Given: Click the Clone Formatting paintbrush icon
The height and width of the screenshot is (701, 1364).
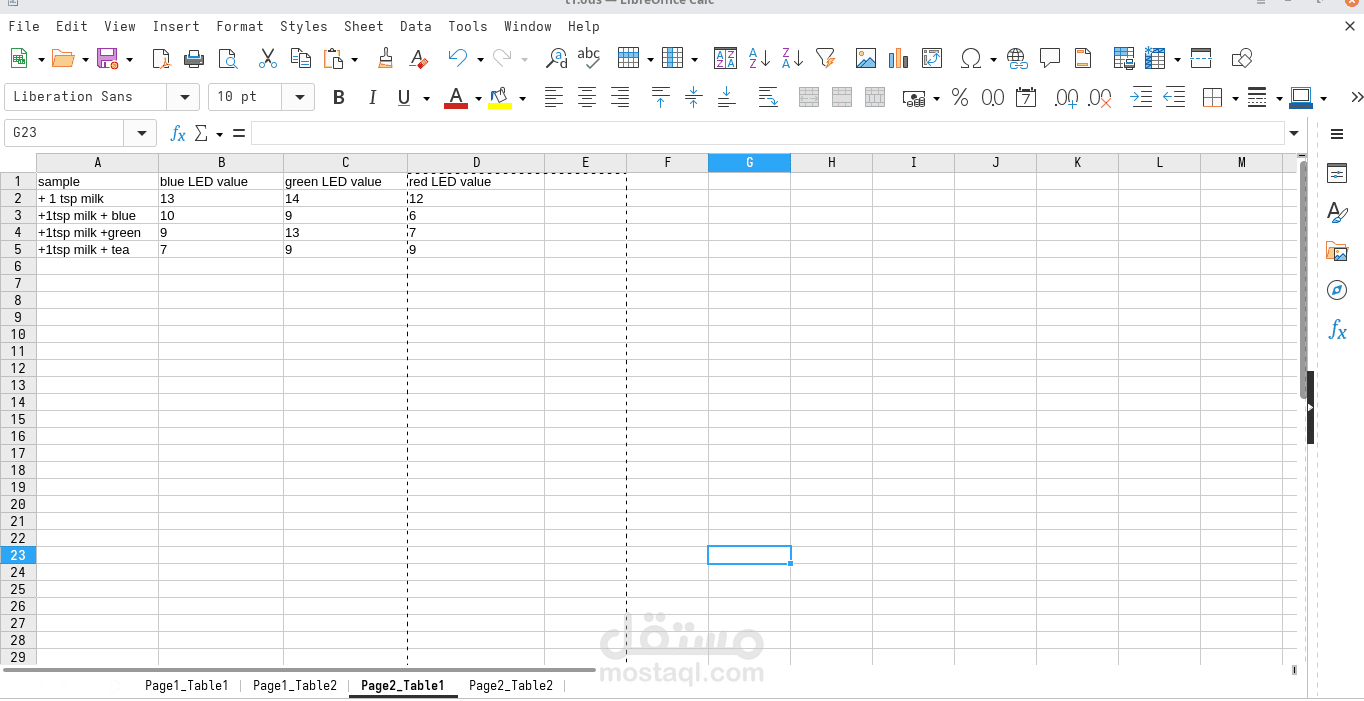Looking at the screenshot, I should pyautogui.click(x=385, y=59).
